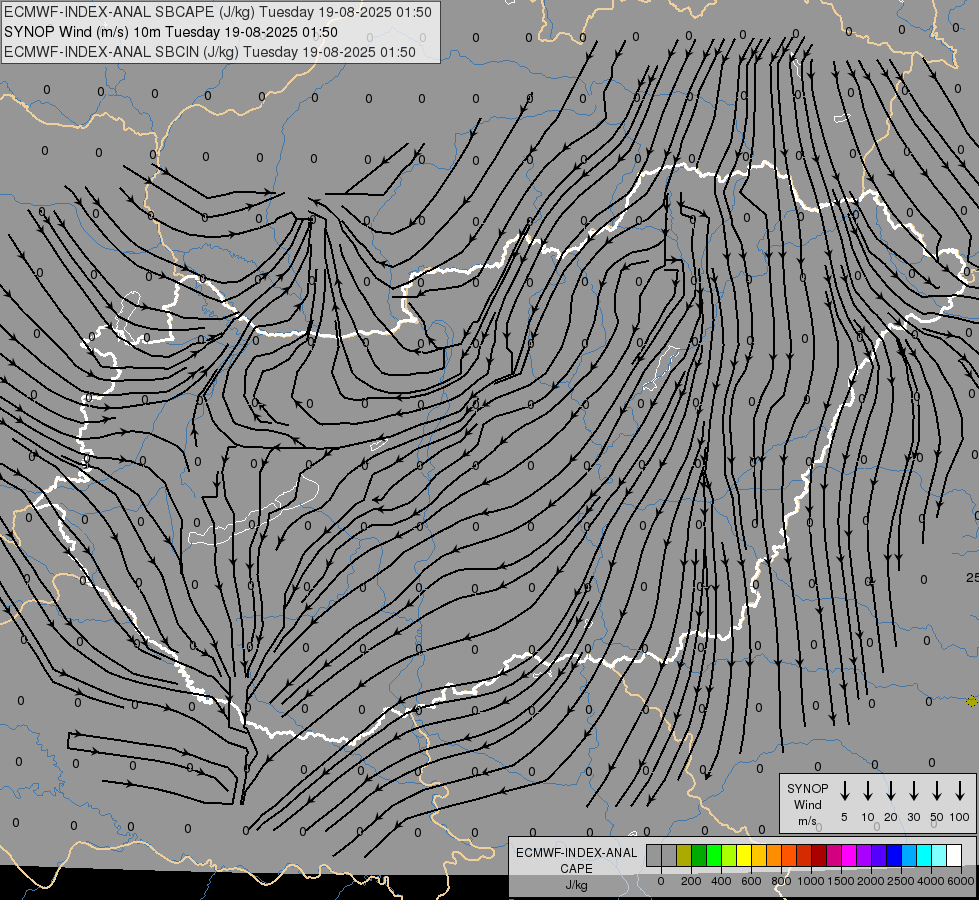Pick the white CAPE swatch near 6000

tap(955, 855)
